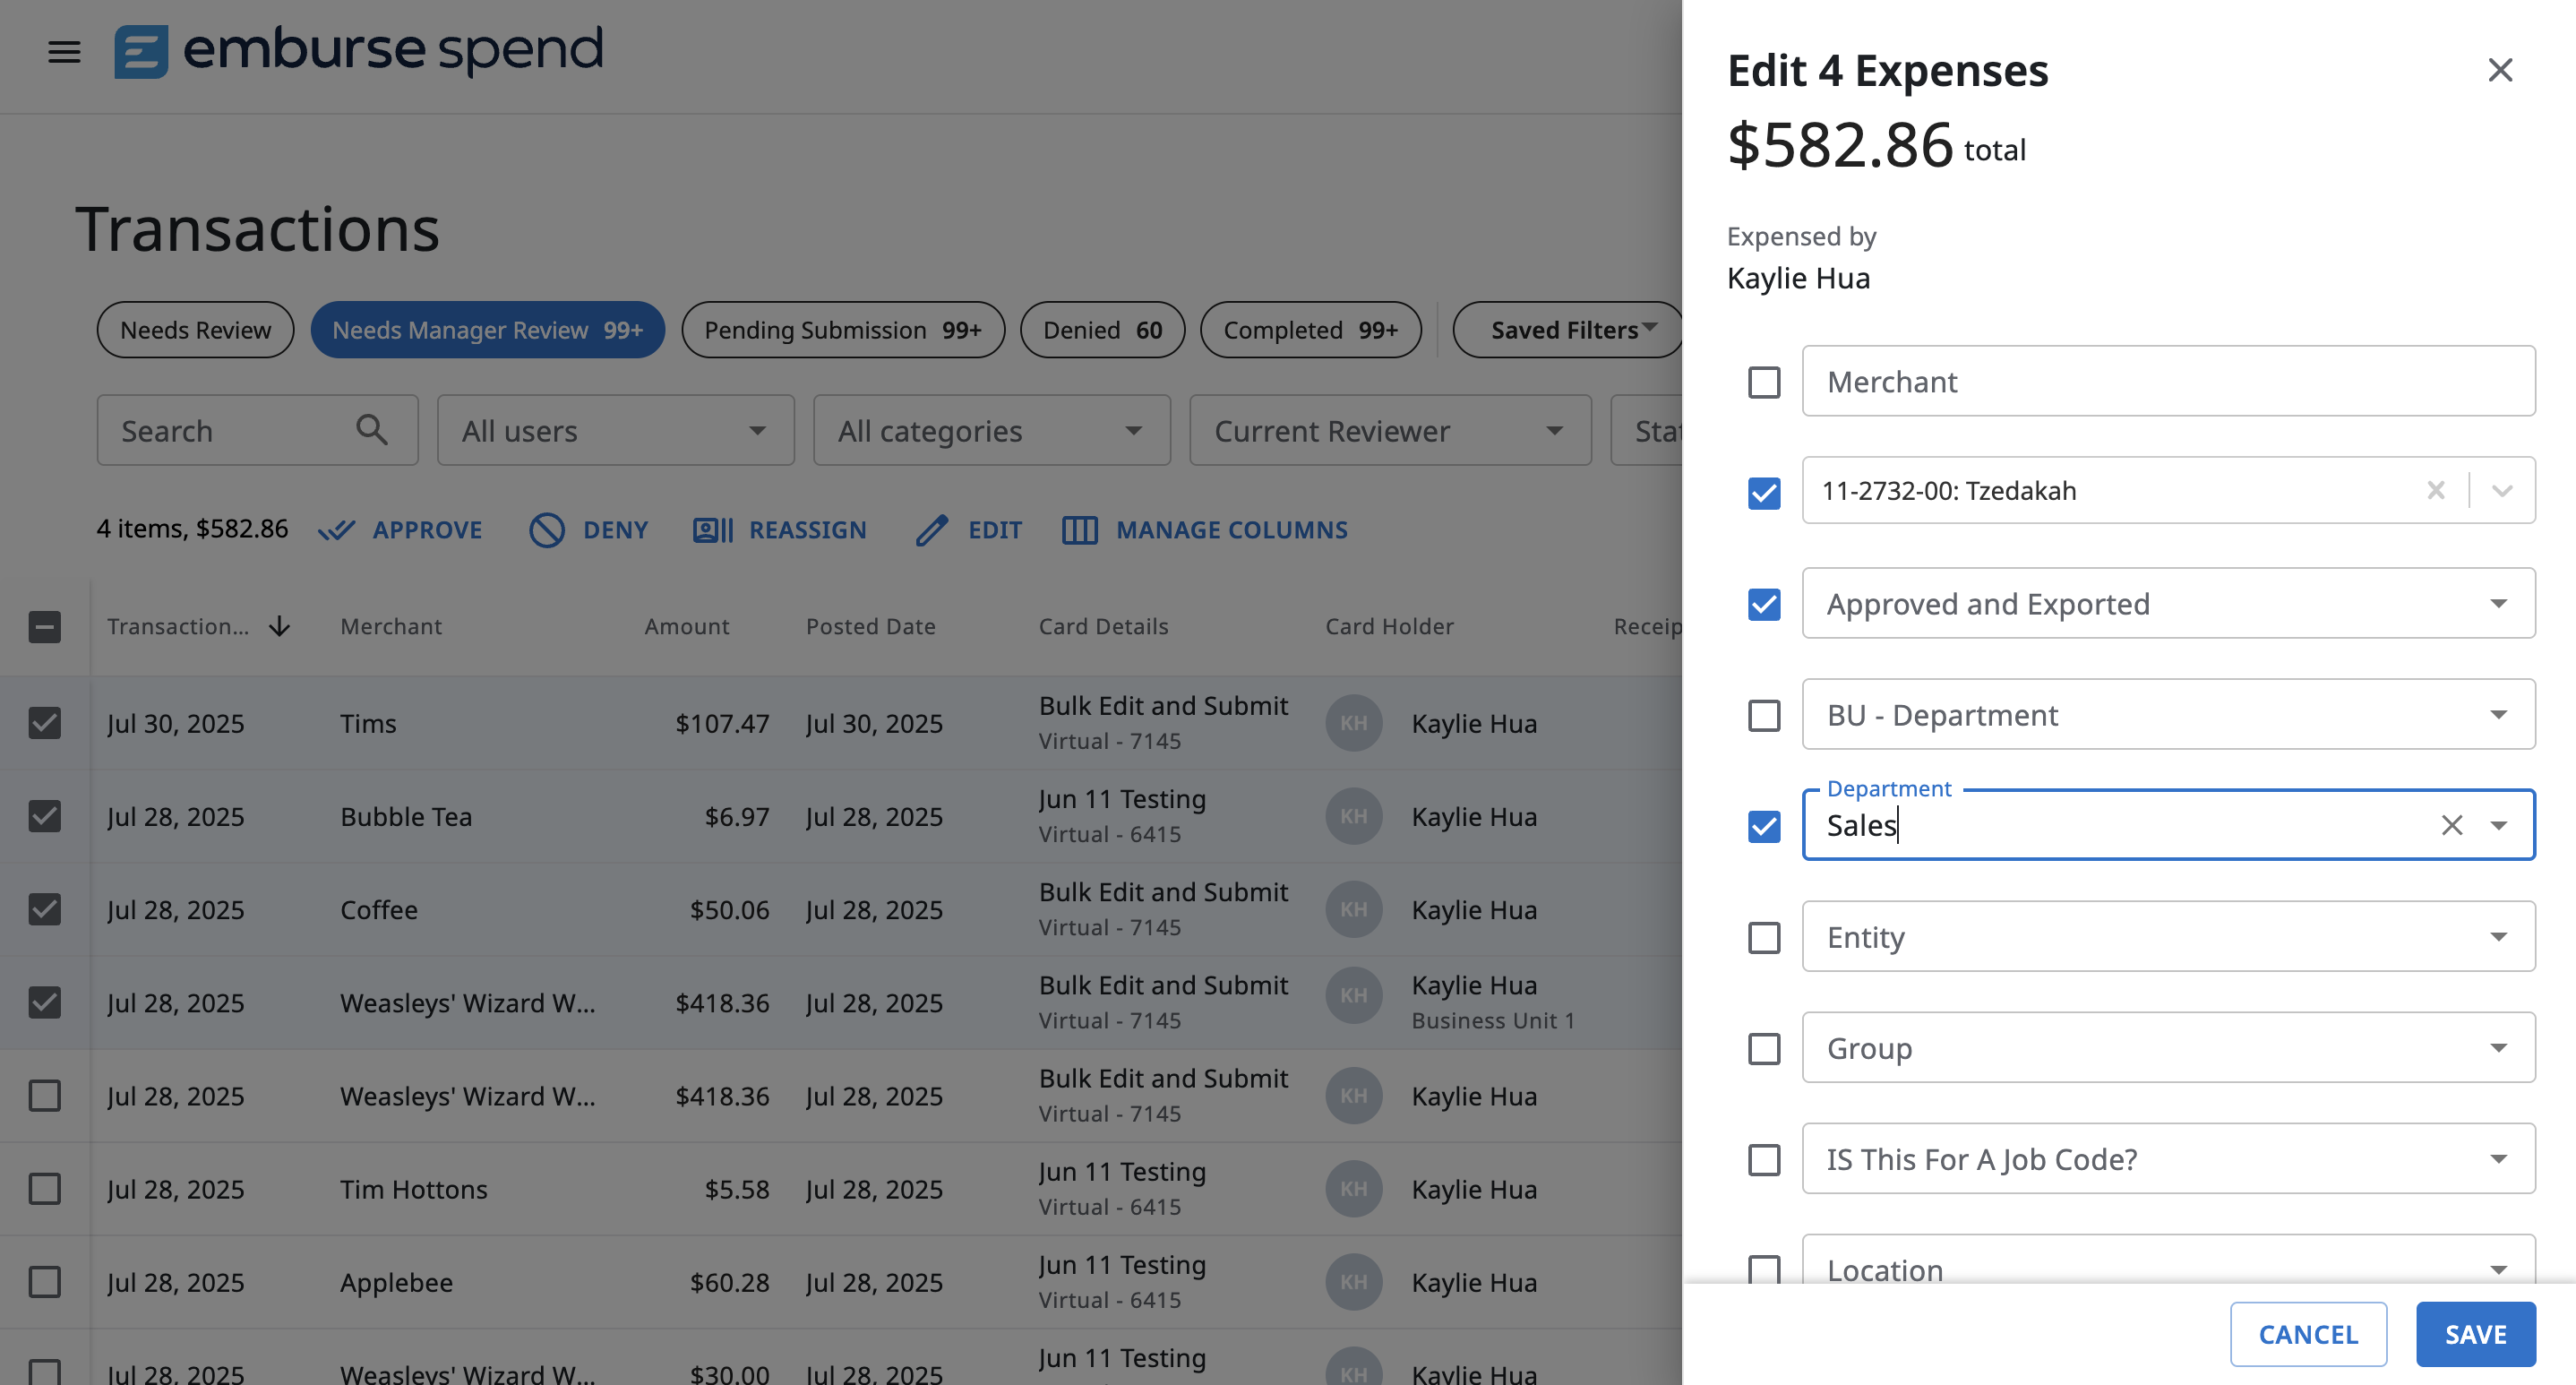
Task: Select the Tim Hottons transaction checkbox
Action: point(45,1189)
